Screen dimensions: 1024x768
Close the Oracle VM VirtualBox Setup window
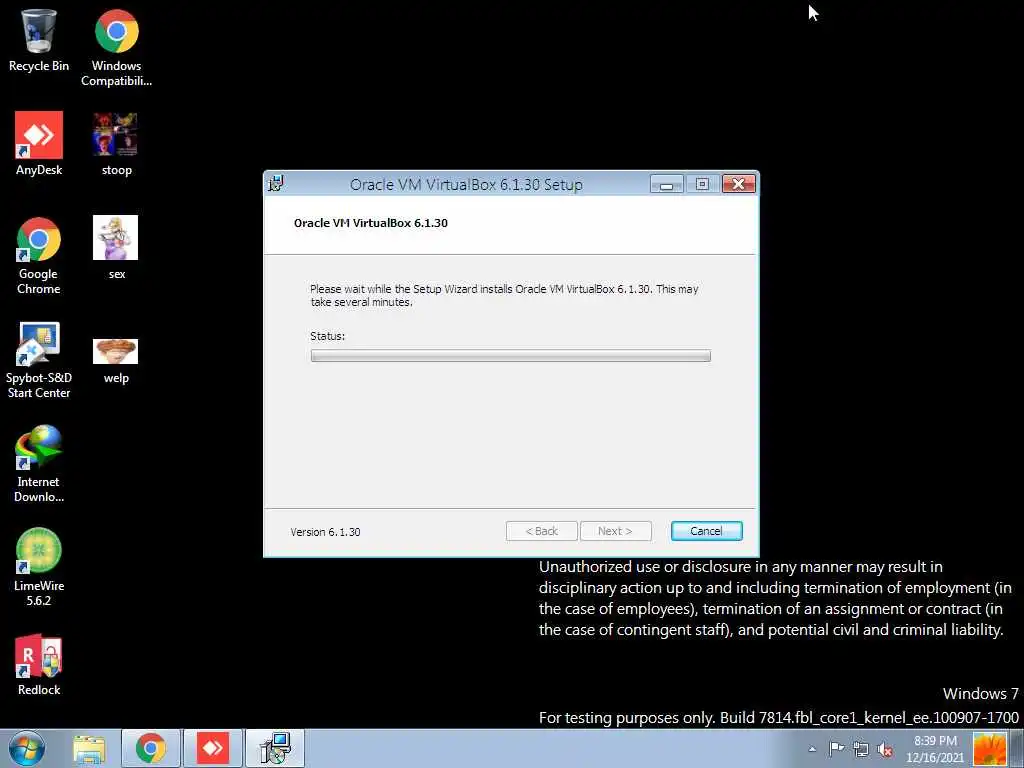(739, 184)
